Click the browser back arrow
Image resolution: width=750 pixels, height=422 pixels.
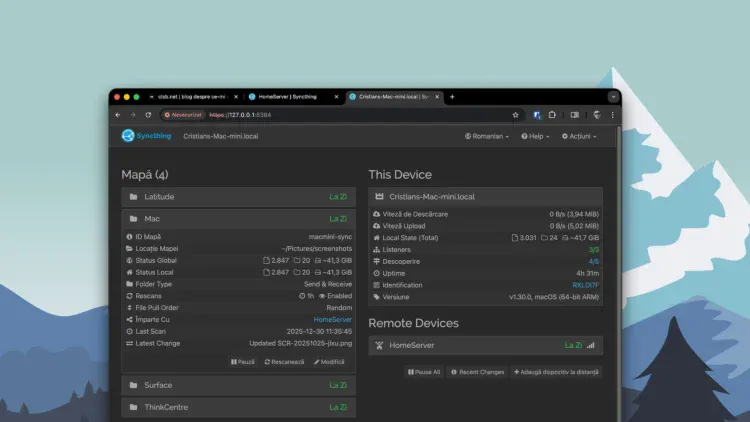pyautogui.click(x=118, y=115)
